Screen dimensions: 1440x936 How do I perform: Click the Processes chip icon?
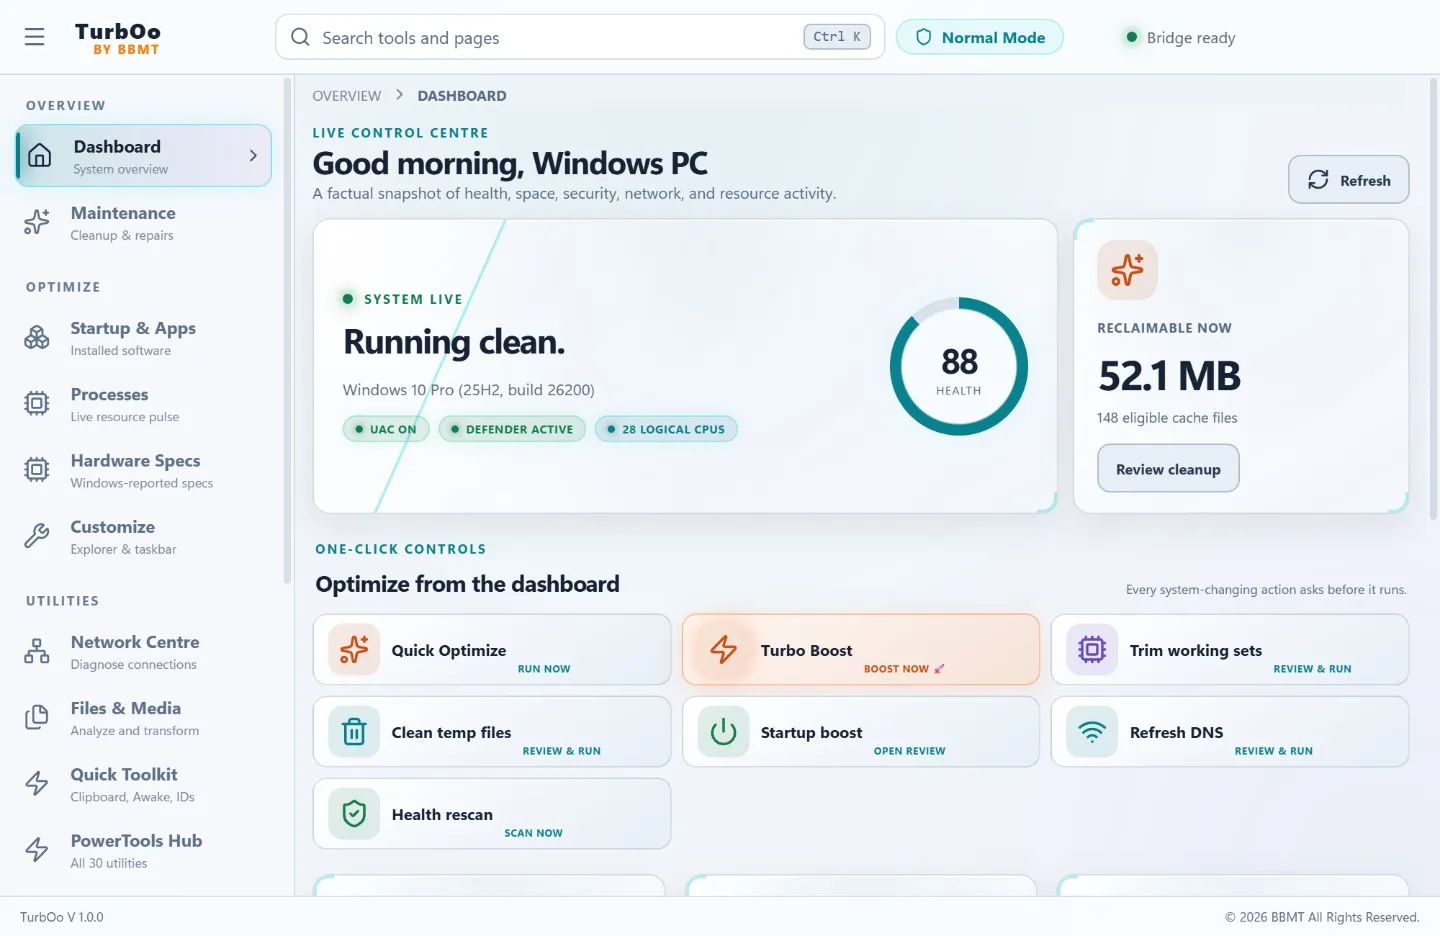point(37,403)
